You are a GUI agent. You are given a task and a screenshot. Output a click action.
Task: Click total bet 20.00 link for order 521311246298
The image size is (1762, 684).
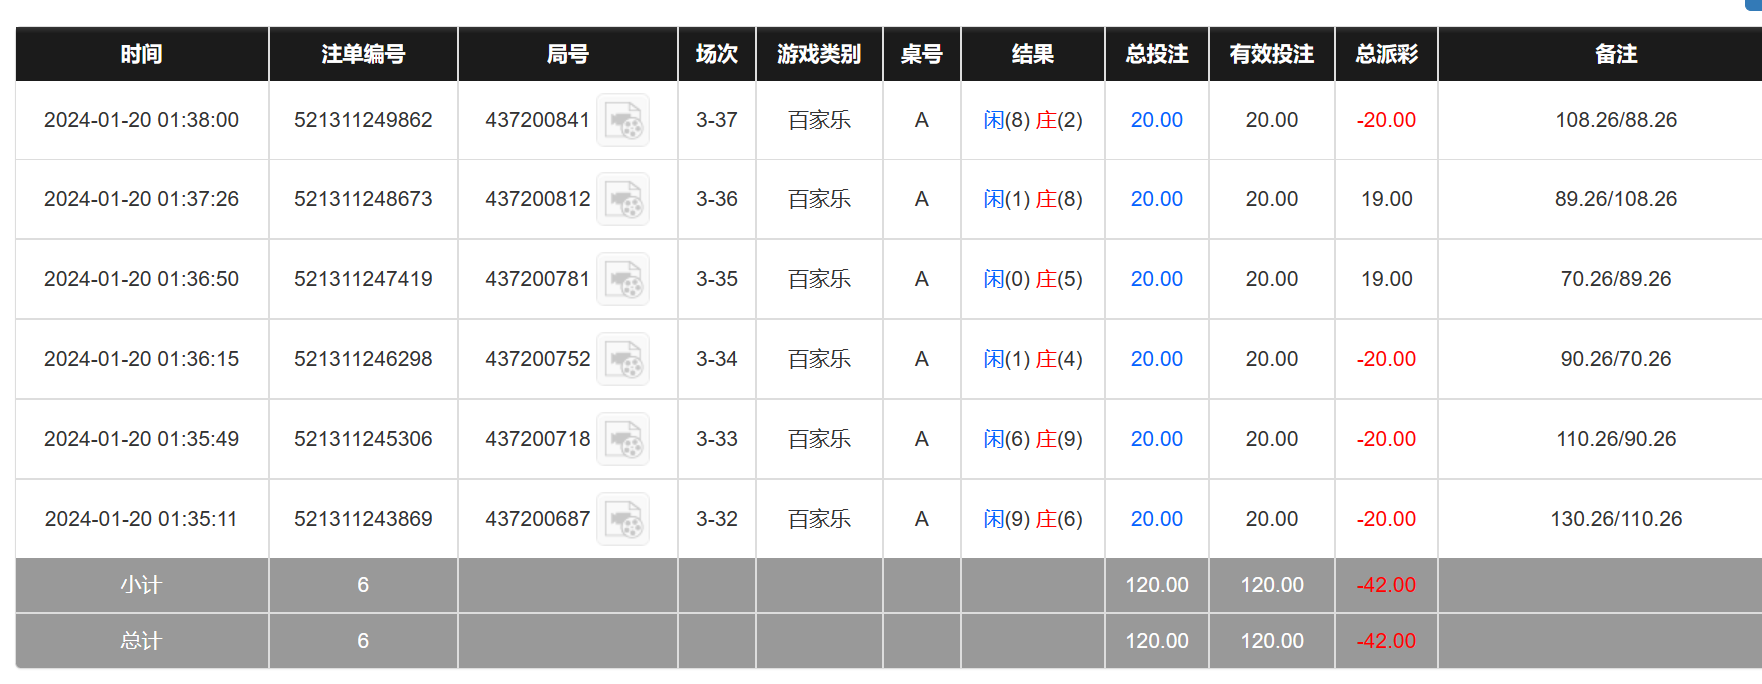tap(1156, 359)
